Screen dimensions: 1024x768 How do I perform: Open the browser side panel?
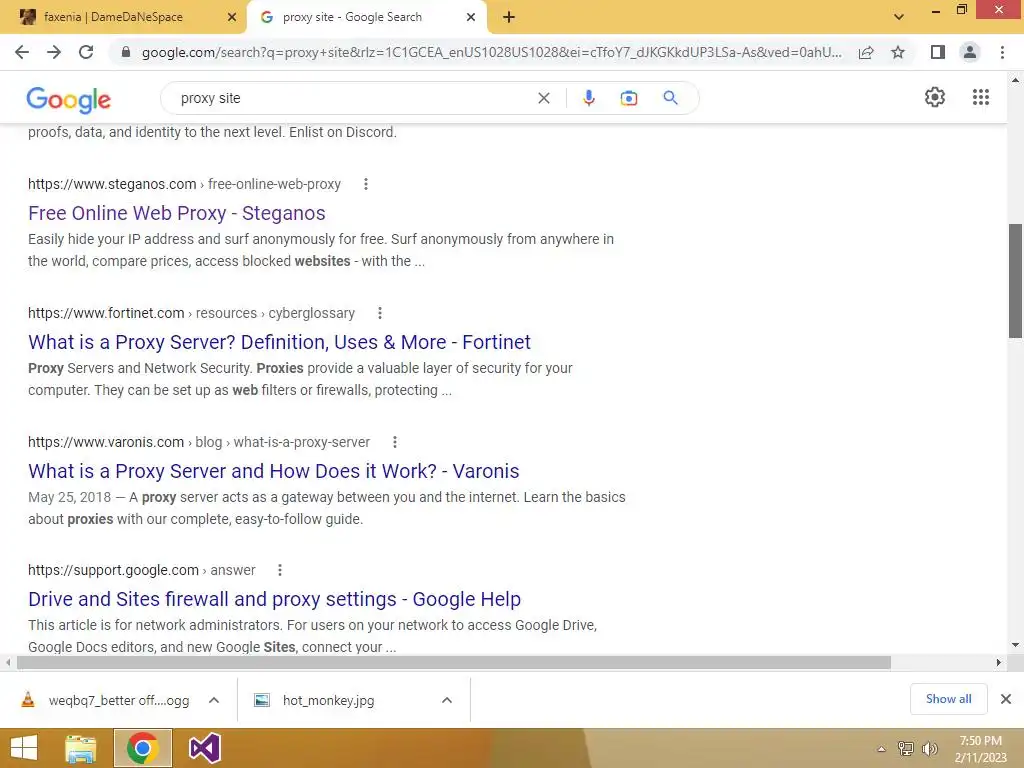tap(938, 52)
